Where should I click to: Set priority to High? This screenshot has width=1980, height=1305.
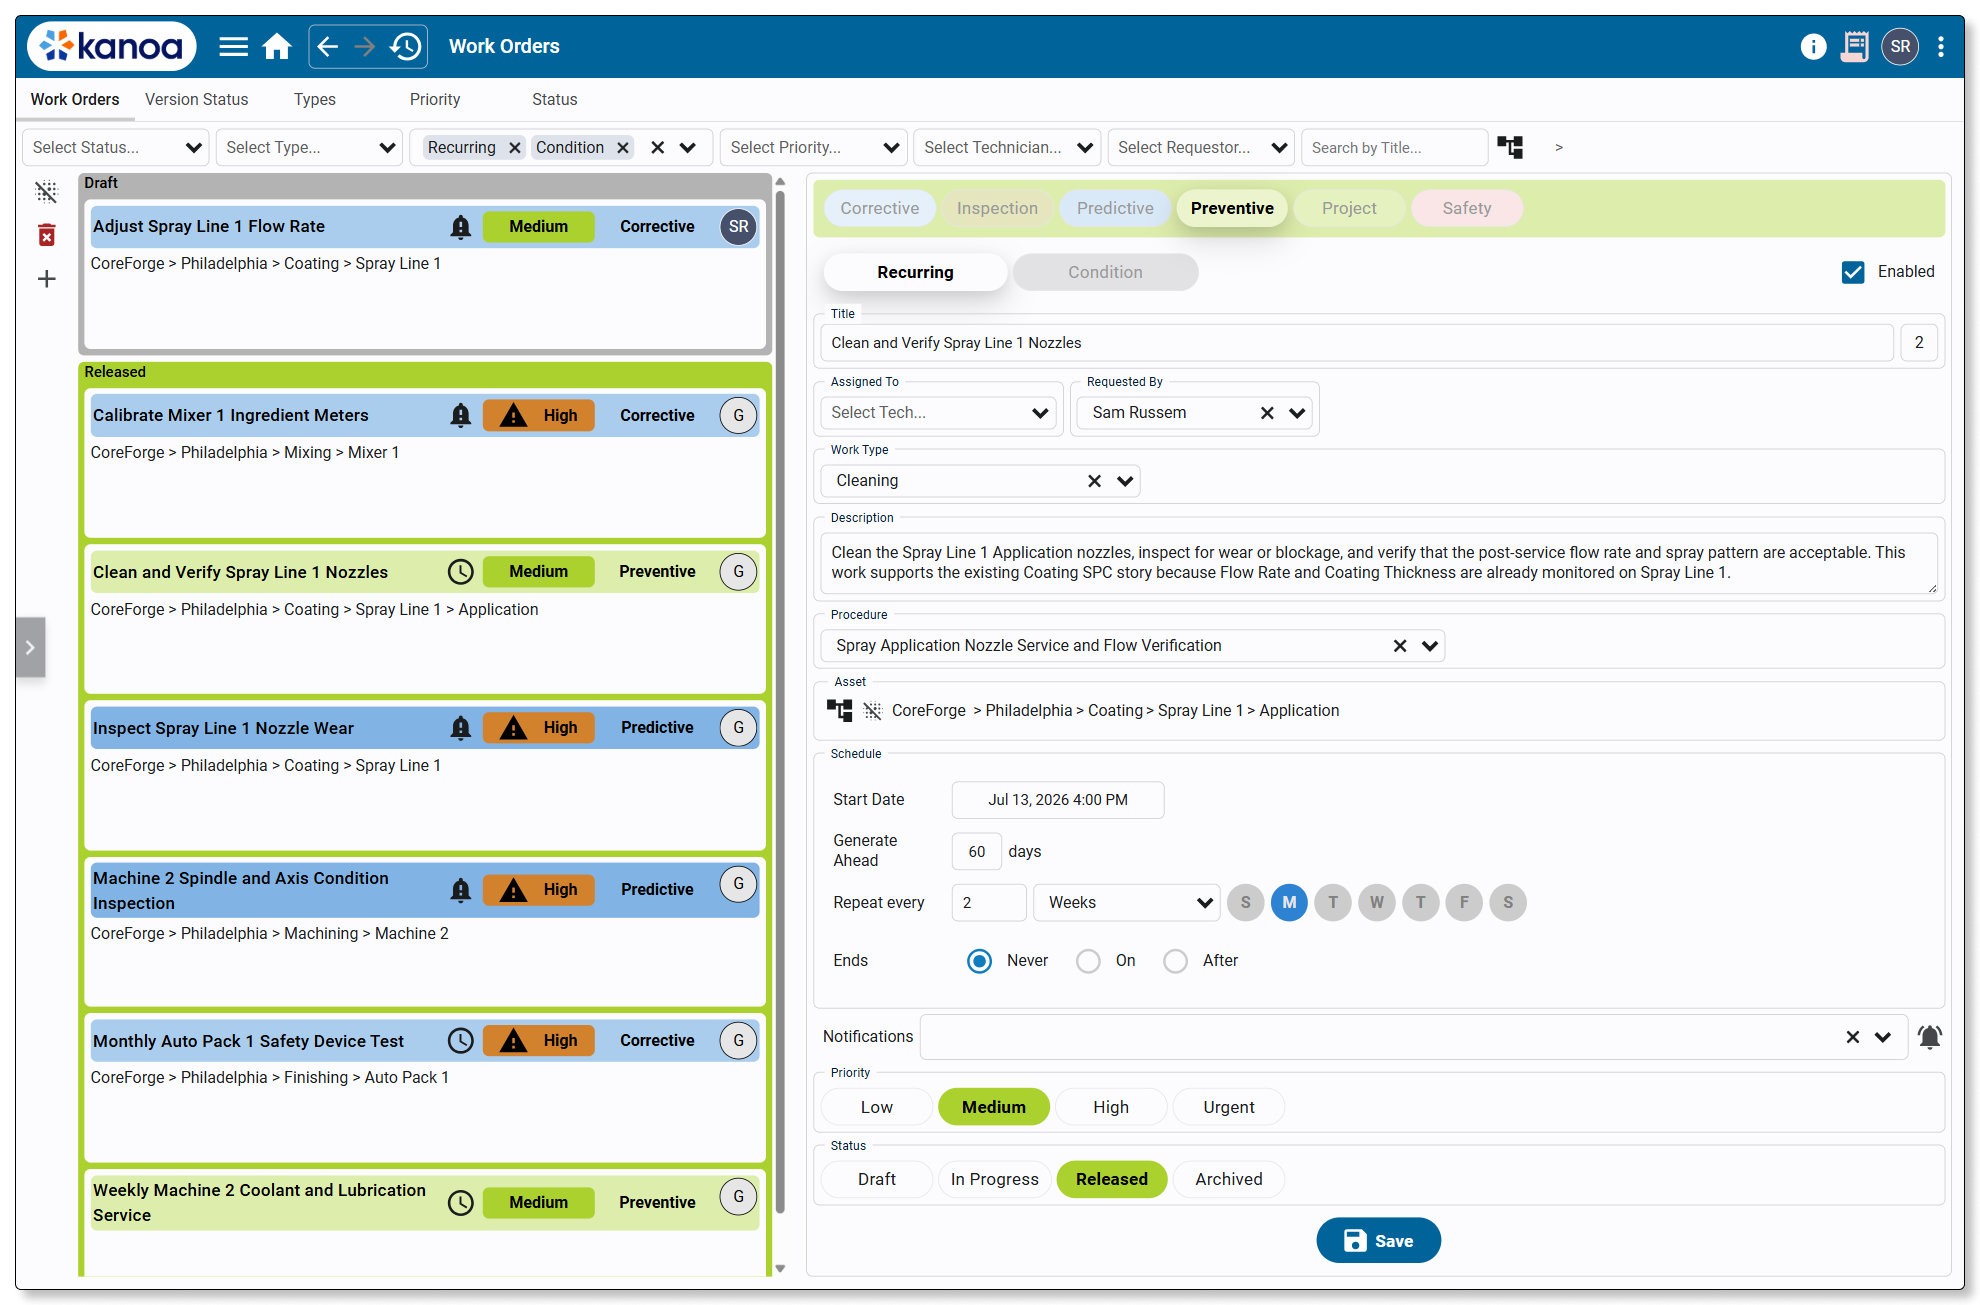coord(1111,1108)
